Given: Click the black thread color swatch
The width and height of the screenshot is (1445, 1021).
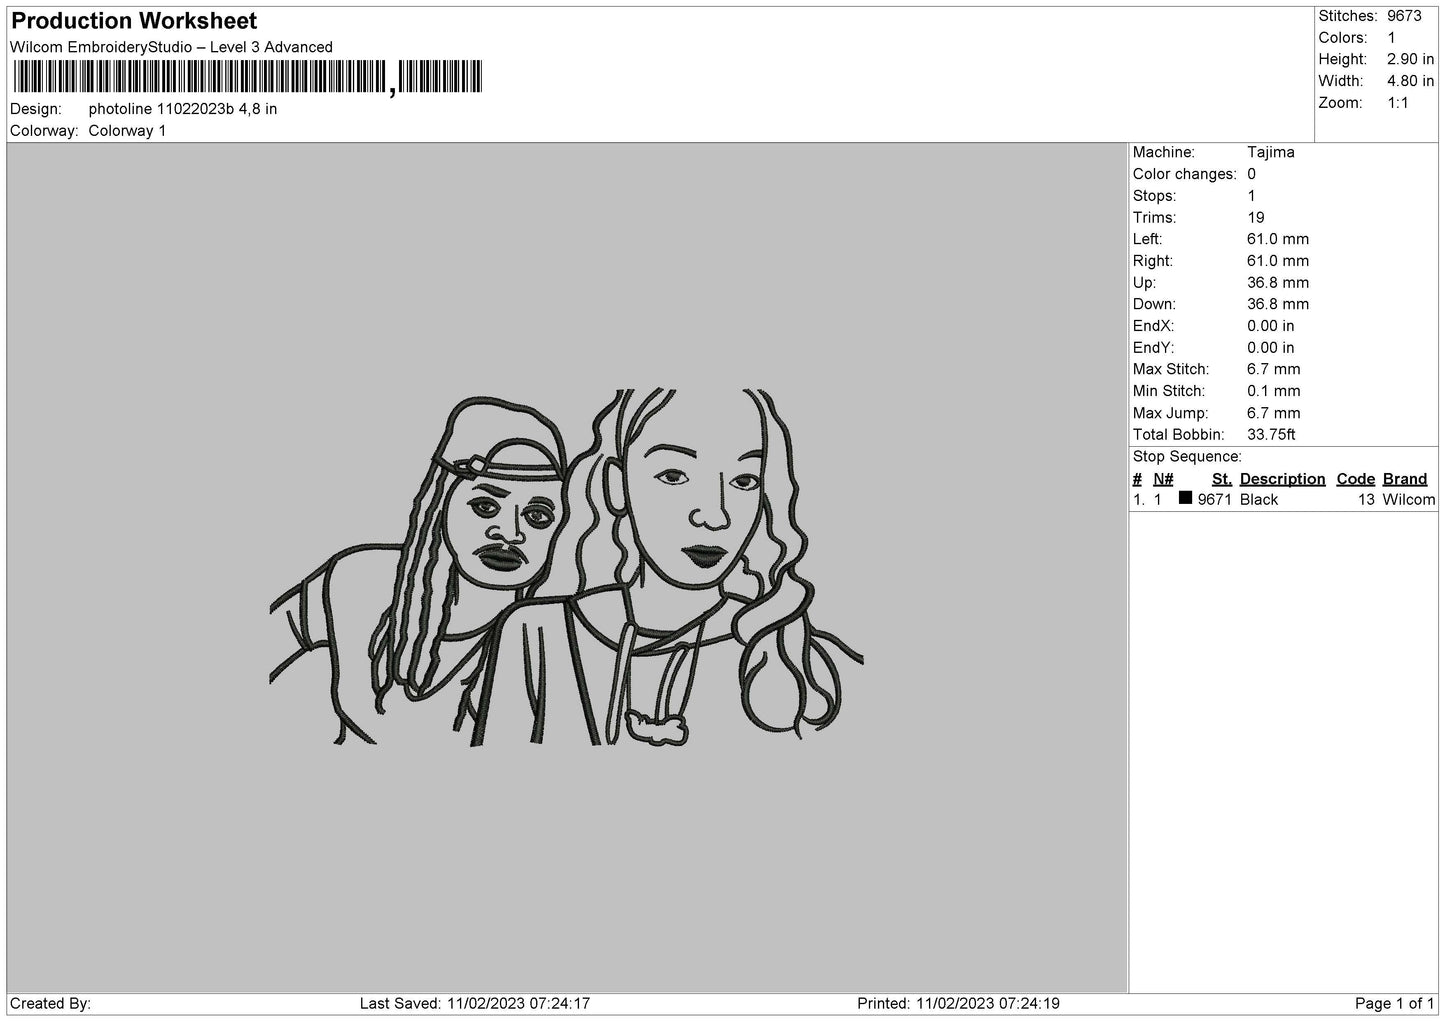Looking at the screenshot, I should [1185, 498].
